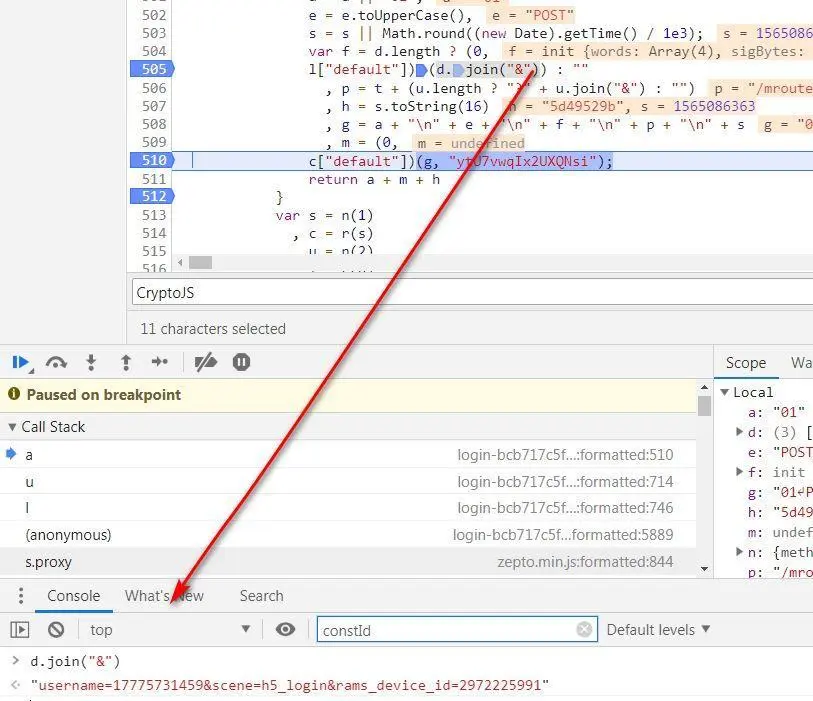Show console sidebar icon
This screenshot has width=813, height=701.
tap(20, 629)
